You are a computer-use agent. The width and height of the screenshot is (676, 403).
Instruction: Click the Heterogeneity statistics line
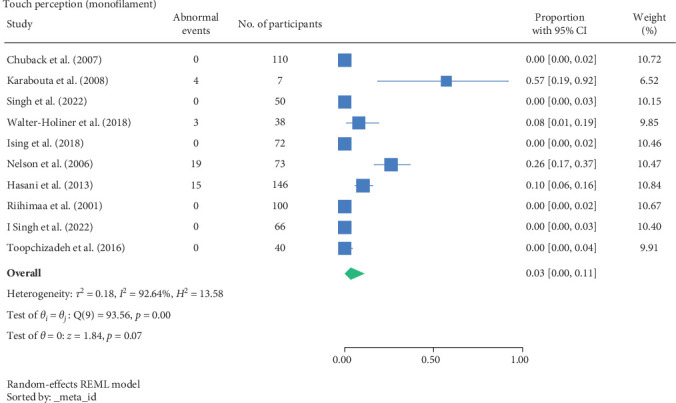pos(105,293)
